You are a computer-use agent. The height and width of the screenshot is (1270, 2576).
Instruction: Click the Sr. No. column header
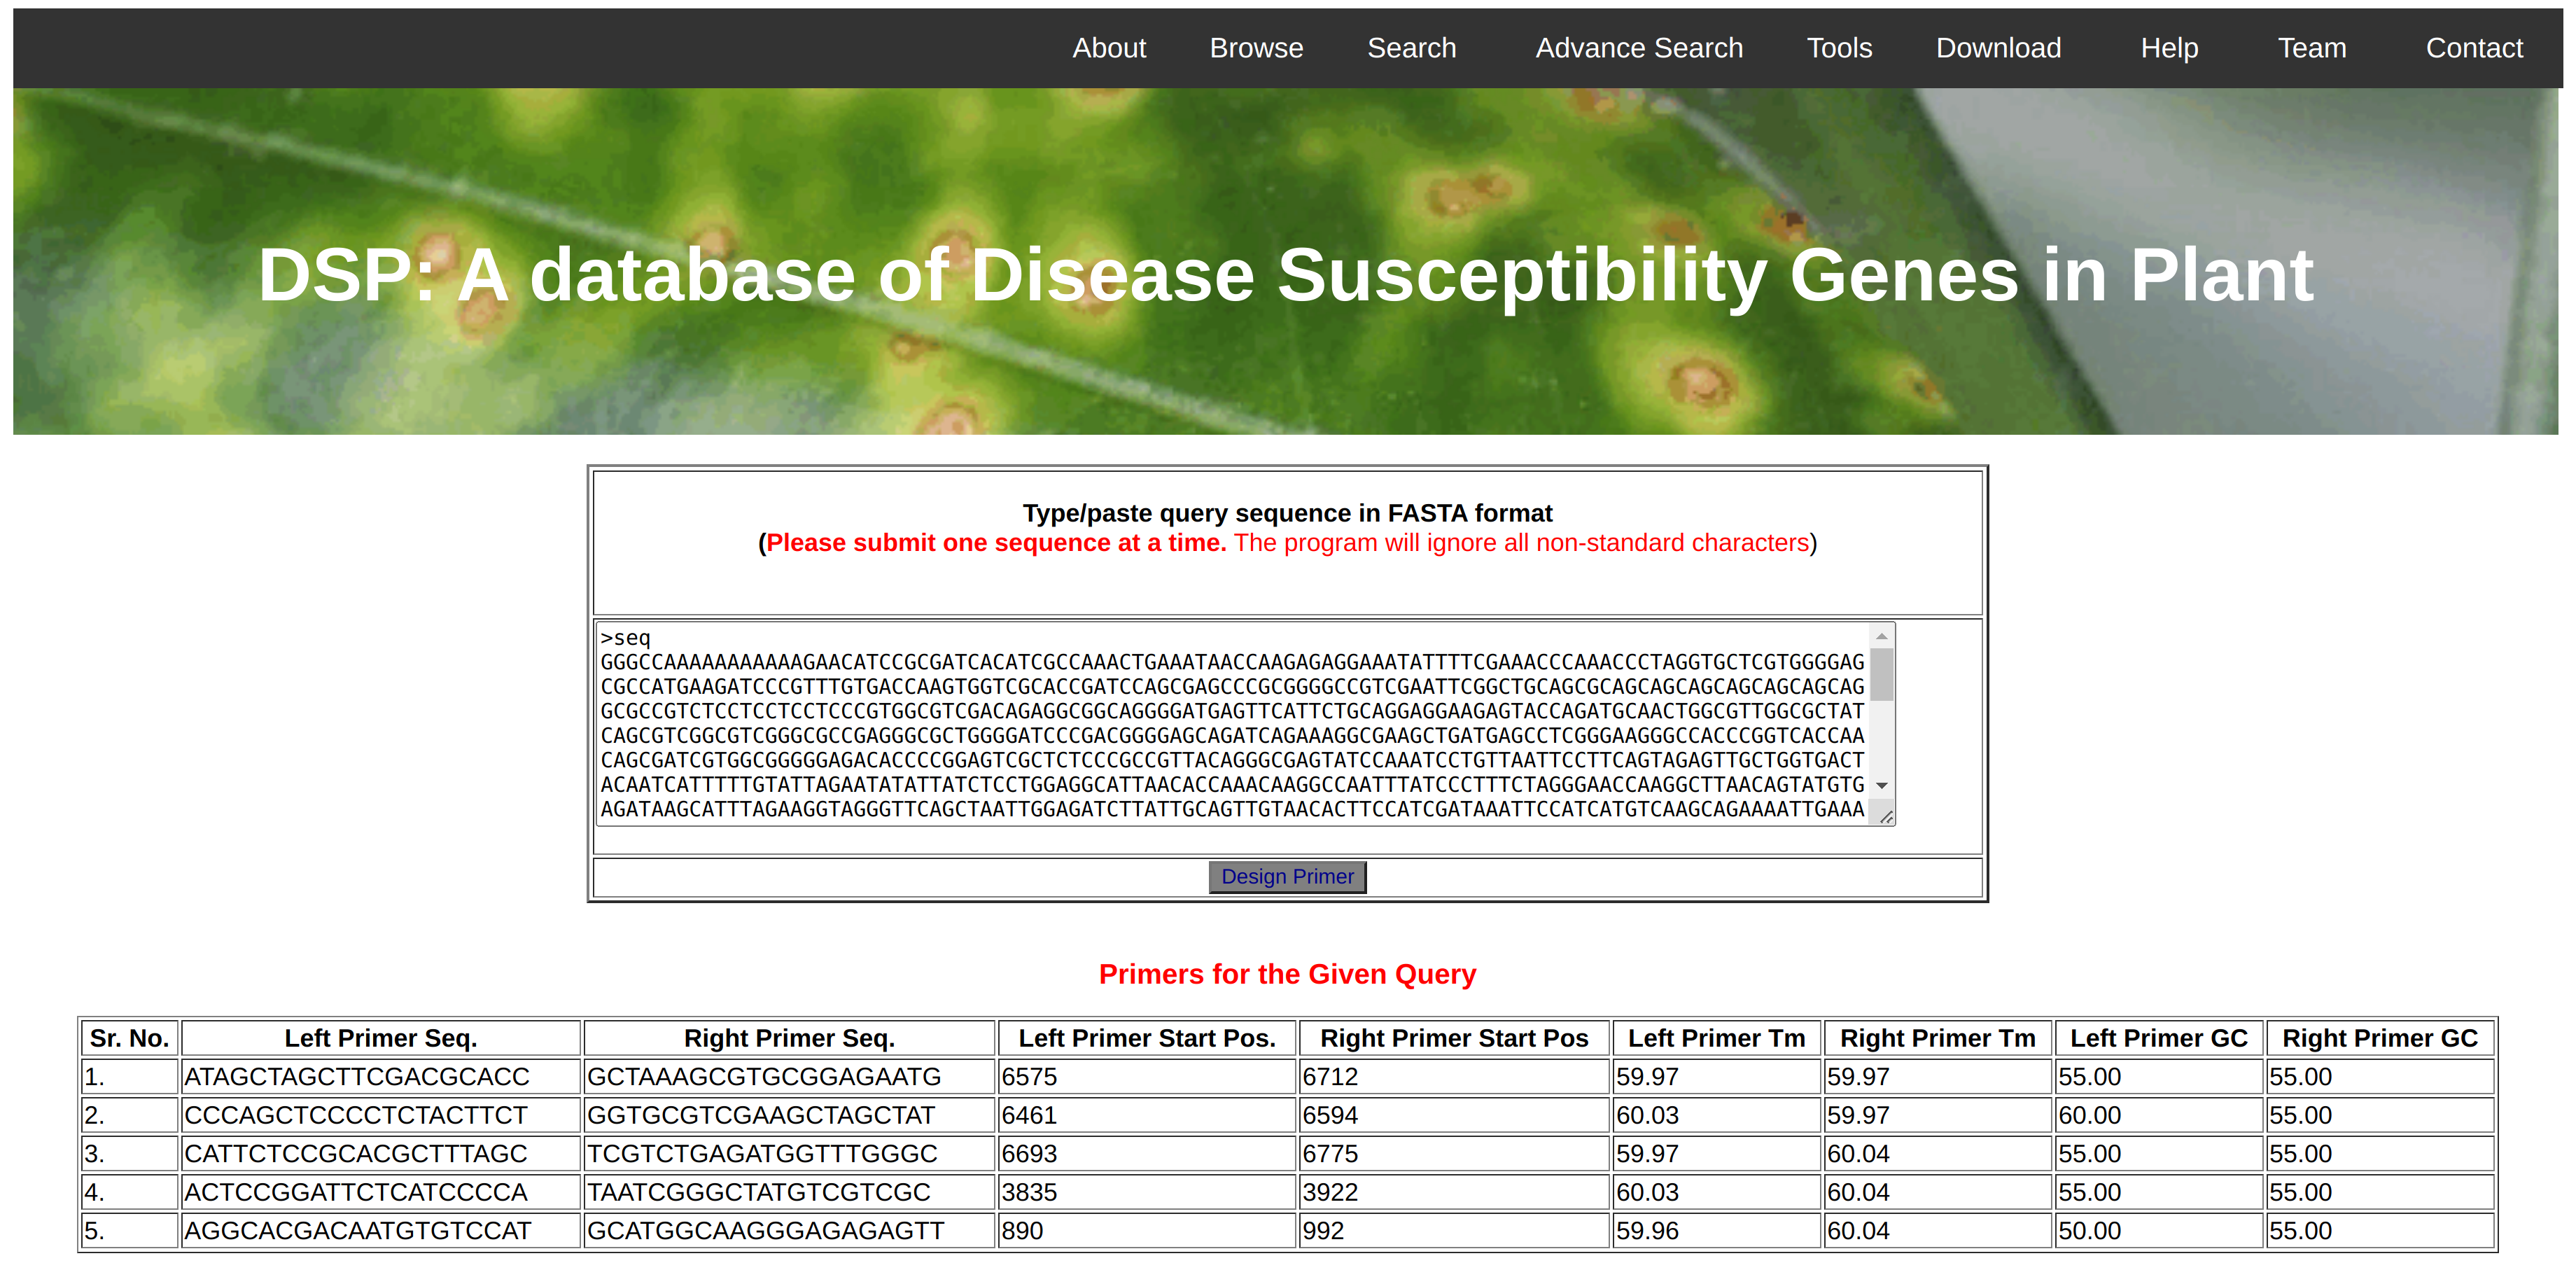pos(129,1038)
